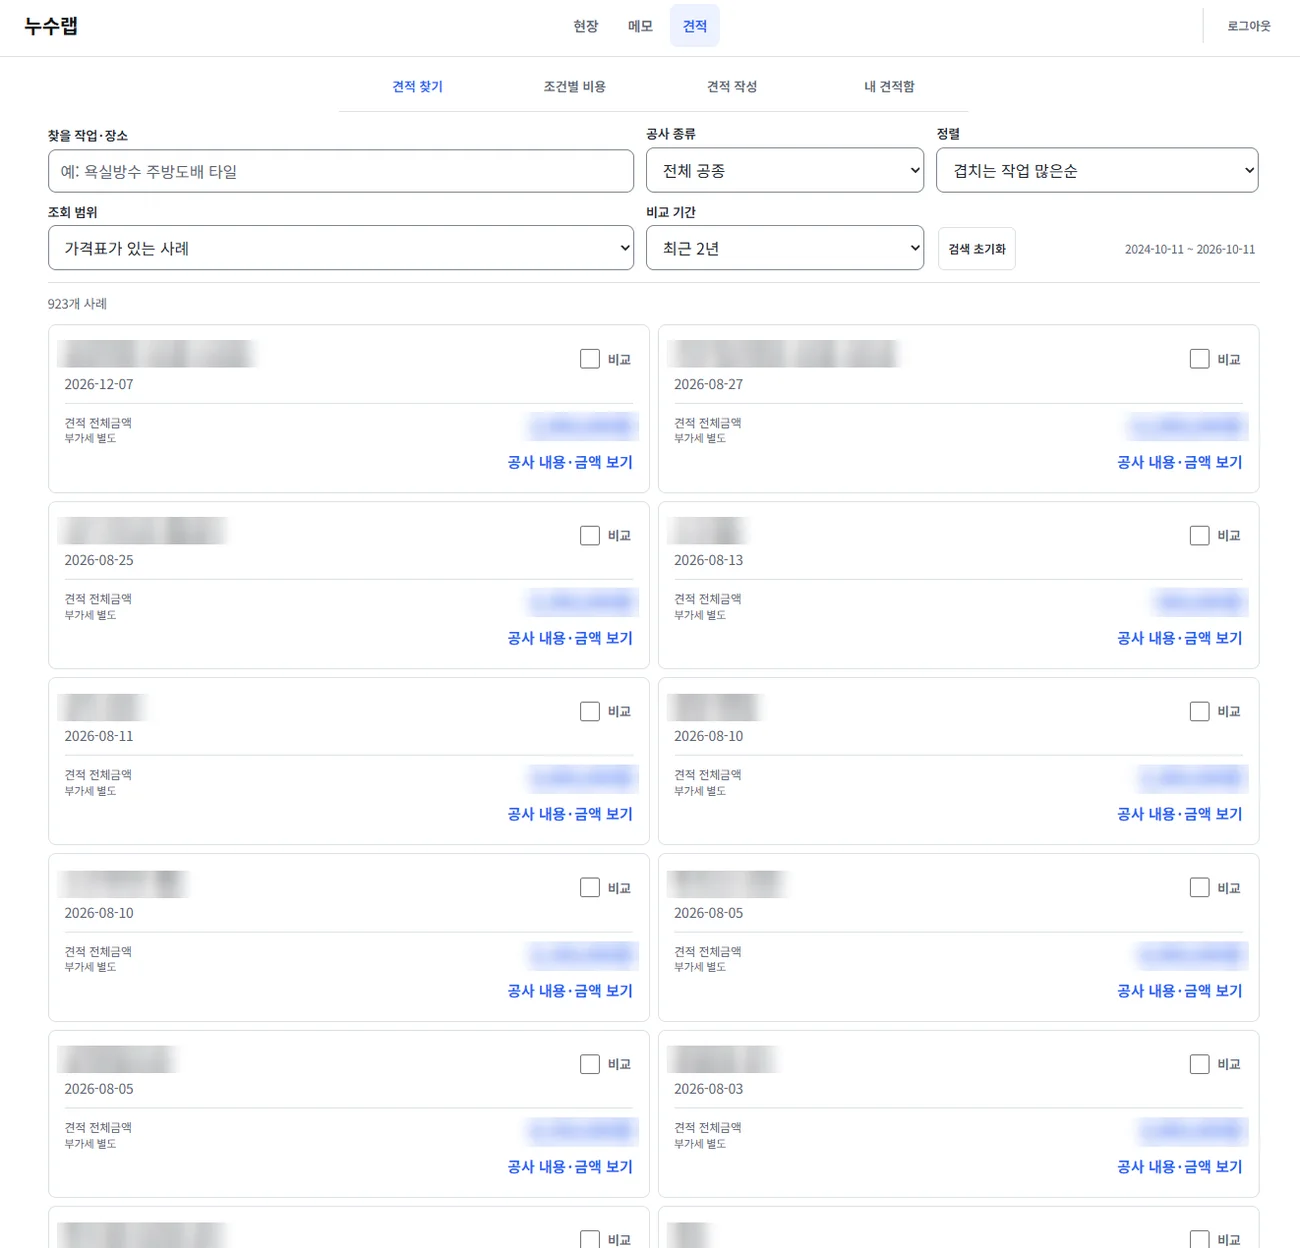1300x1248 pixels.
Task: Open the 정렬 sort dropdown
Action: click(1097, 171)
